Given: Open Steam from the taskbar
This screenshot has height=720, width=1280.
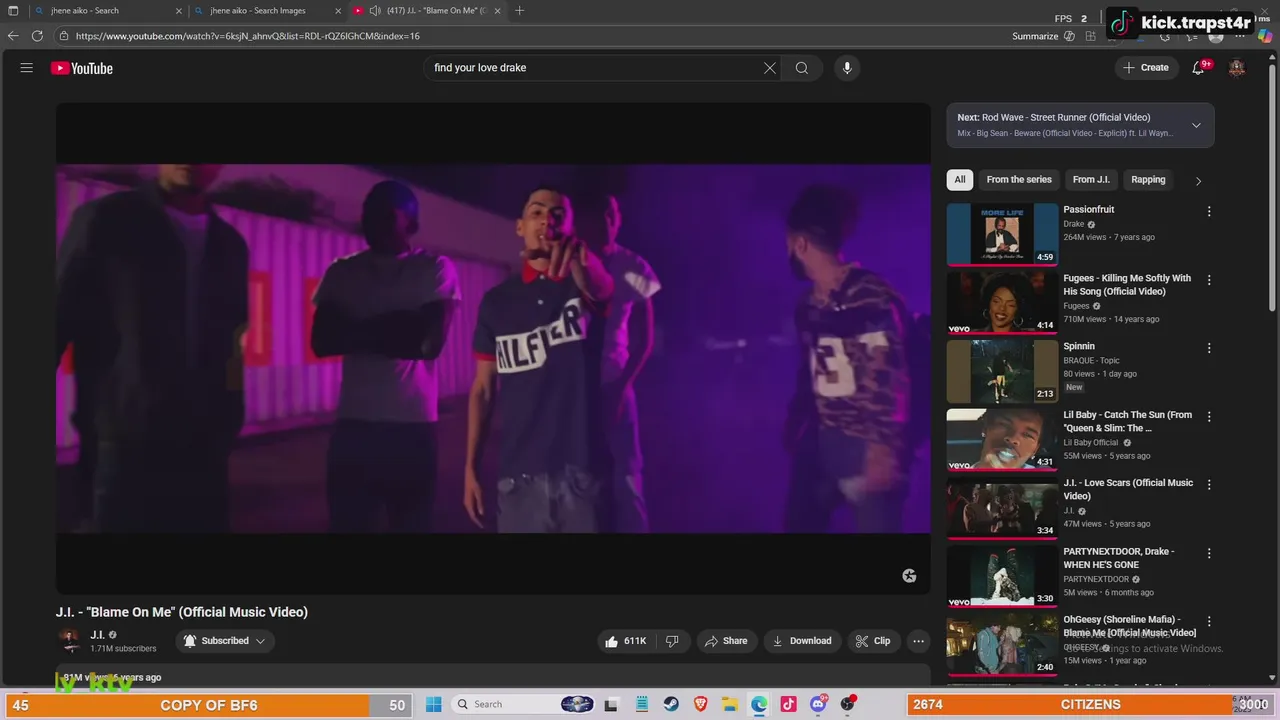Looking at the screenshot, I should [x=671, y=704].
